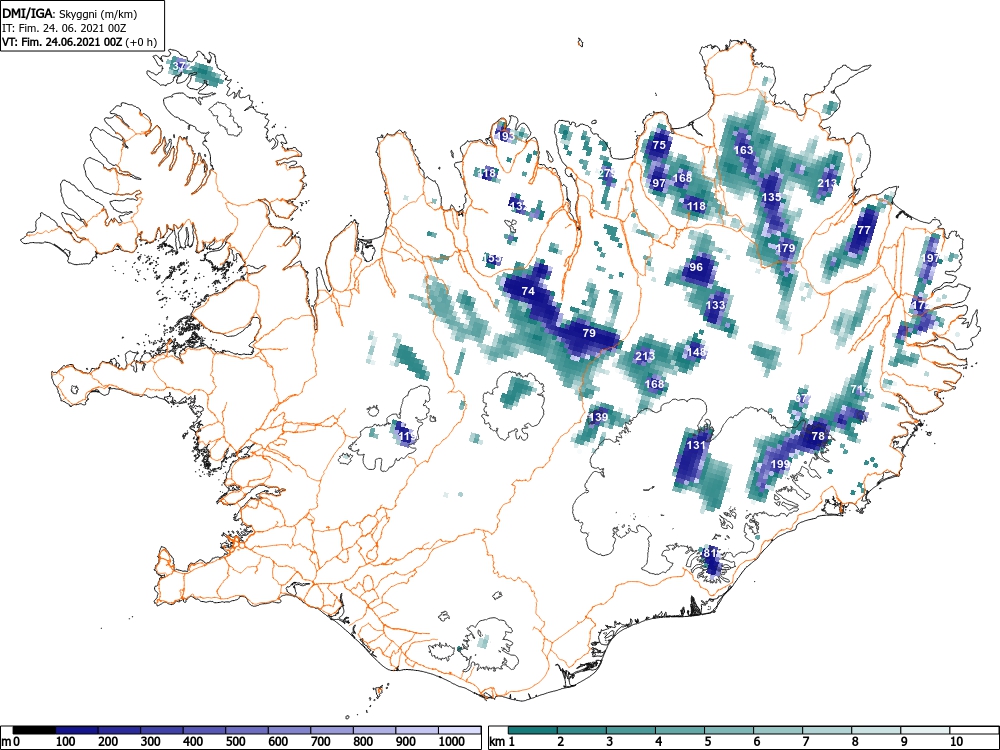Click the darkest blue swatch between 100 and 200
Screen dimensions: 1000x750
tap(77, 730)
